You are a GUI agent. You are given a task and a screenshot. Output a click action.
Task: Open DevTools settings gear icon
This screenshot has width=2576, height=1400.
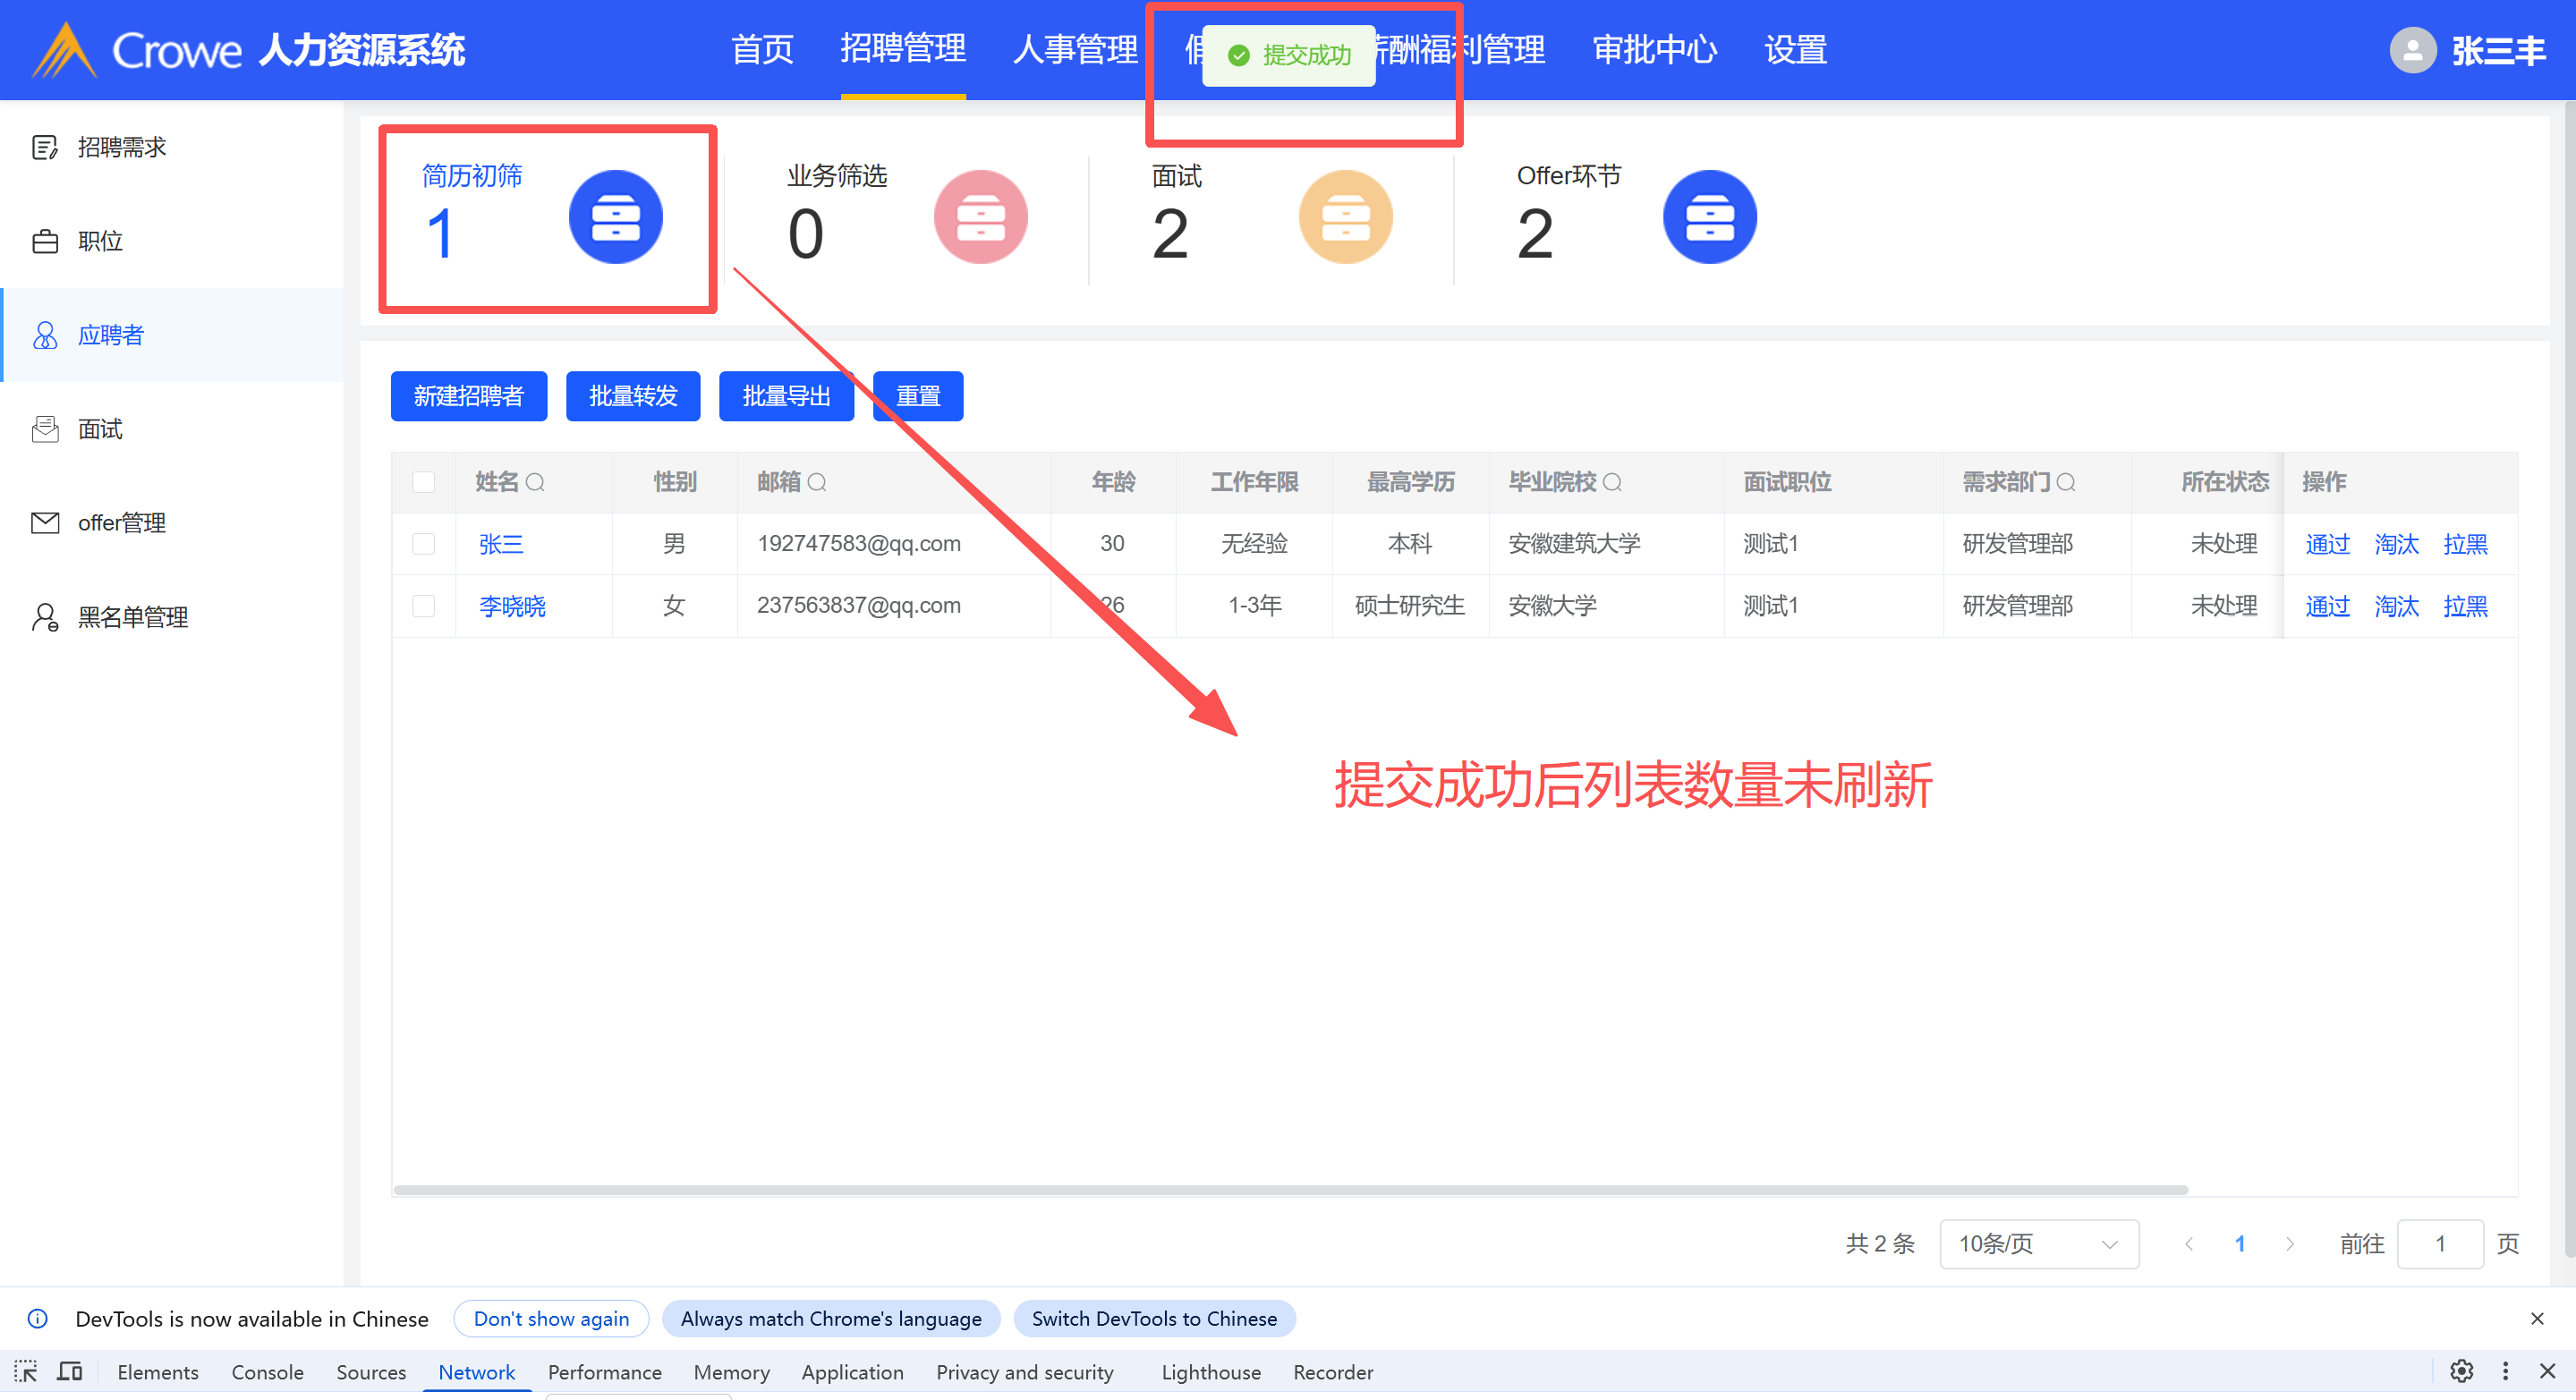coord(2461,1371)
